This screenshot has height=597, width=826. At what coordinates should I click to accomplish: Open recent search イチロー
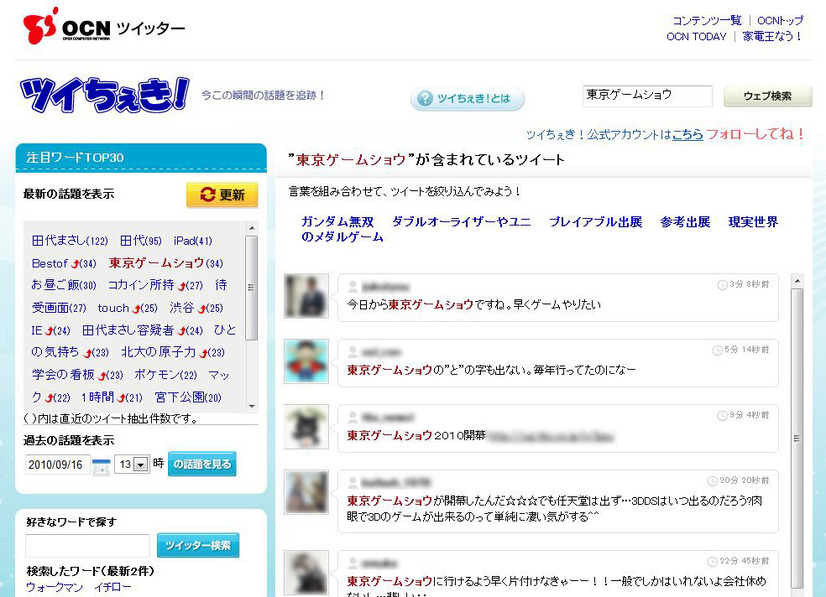click(x=113, y=587)
